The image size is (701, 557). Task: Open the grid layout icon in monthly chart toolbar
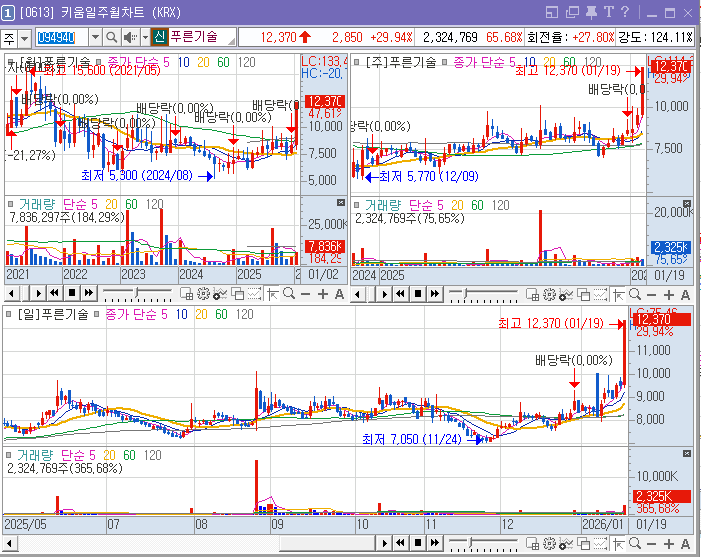coord(186,294)
